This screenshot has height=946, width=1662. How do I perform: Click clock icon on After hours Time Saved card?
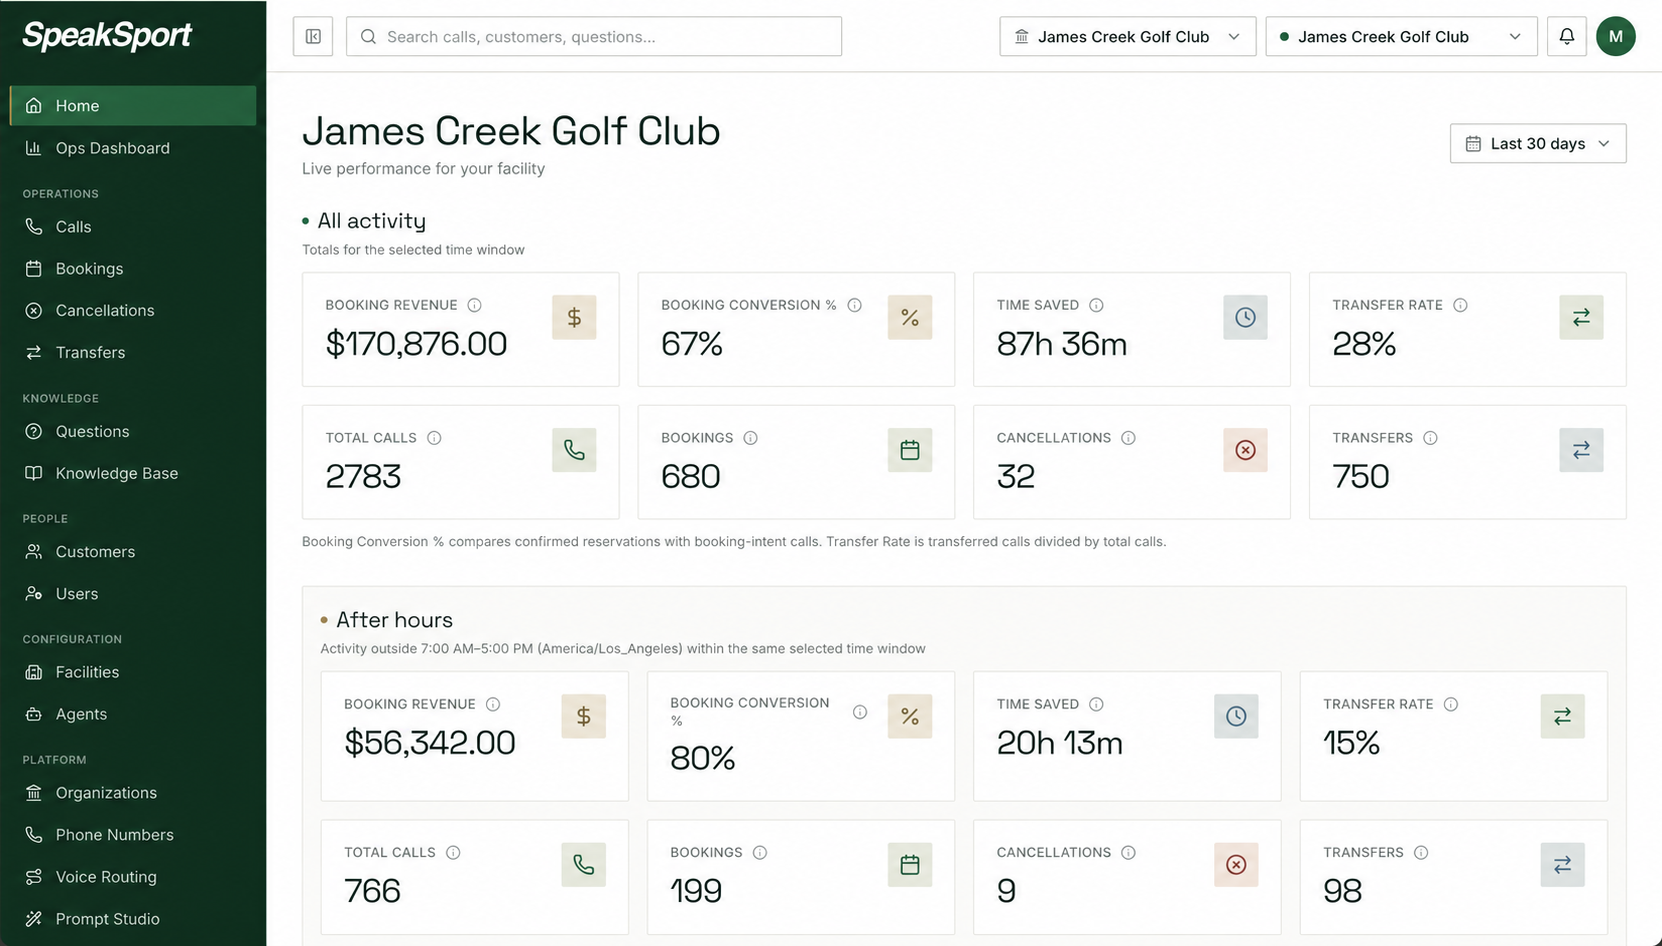1236,716
